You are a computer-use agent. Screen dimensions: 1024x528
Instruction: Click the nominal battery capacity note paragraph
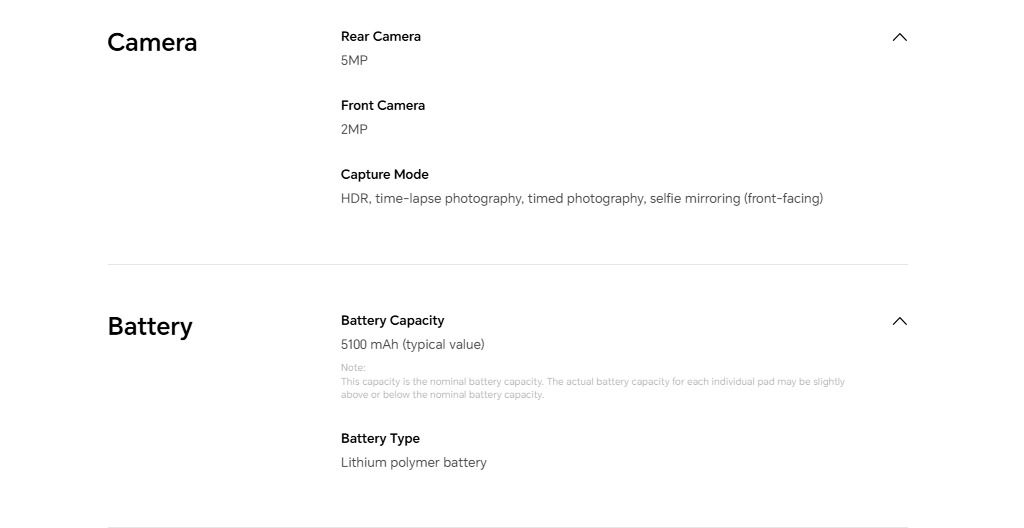click(x=593, y=388)
